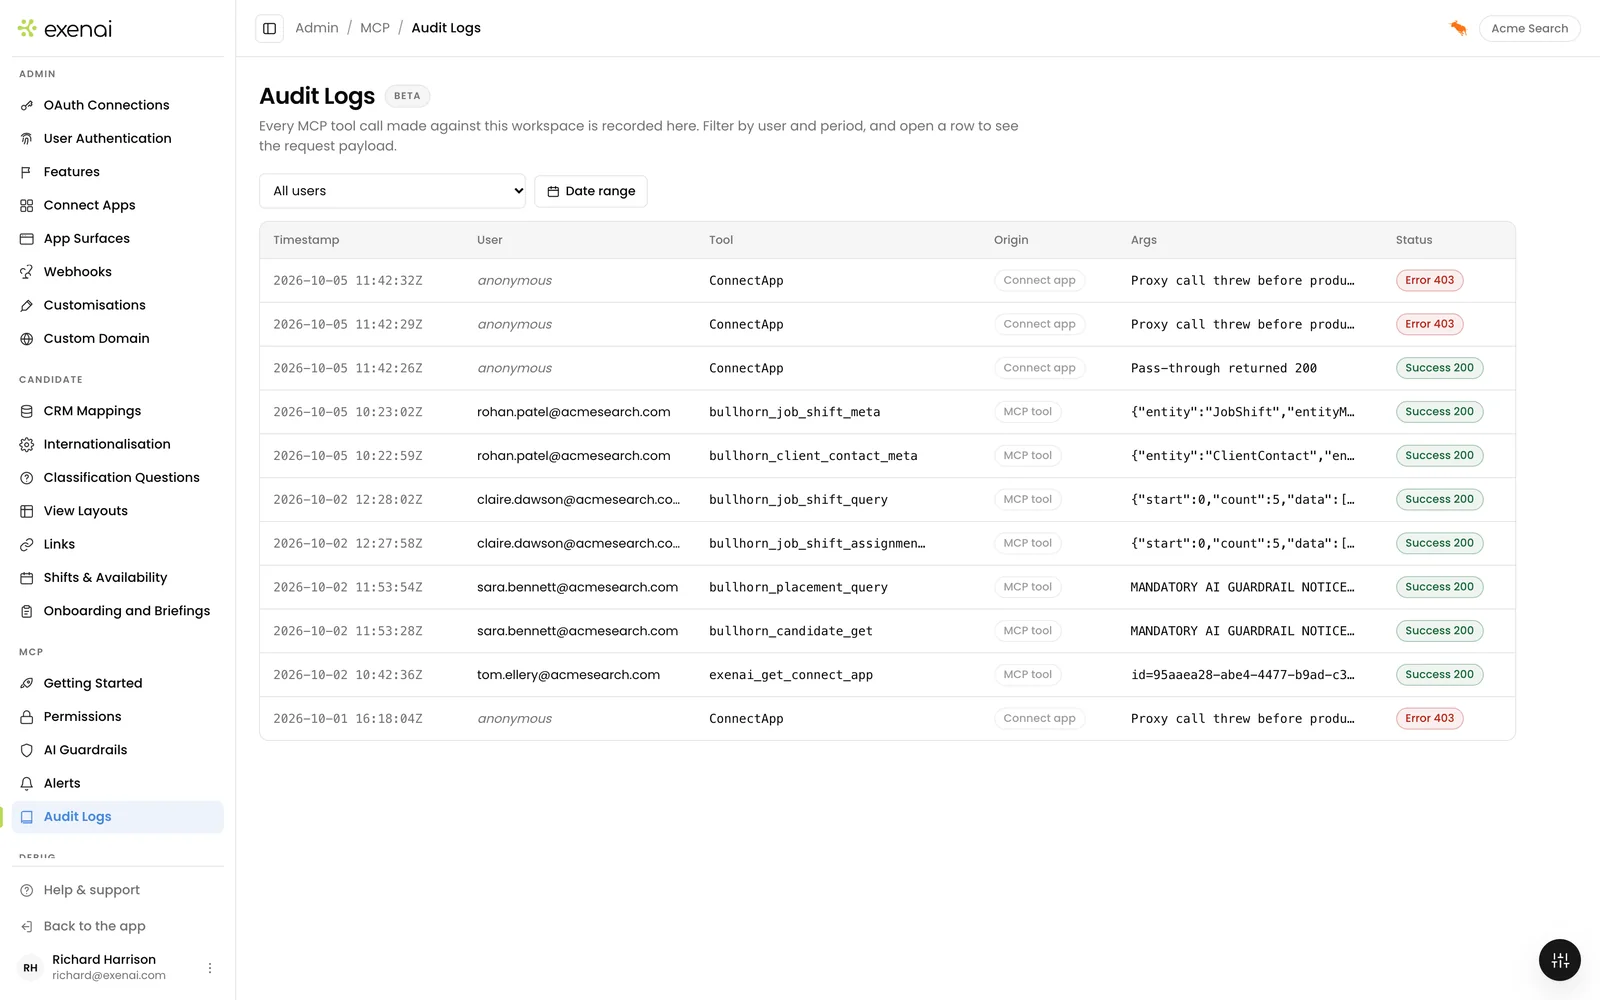1600x1000 pixels.
Task: Select the Audit Logs menu item
Action: tap(118, 817)
